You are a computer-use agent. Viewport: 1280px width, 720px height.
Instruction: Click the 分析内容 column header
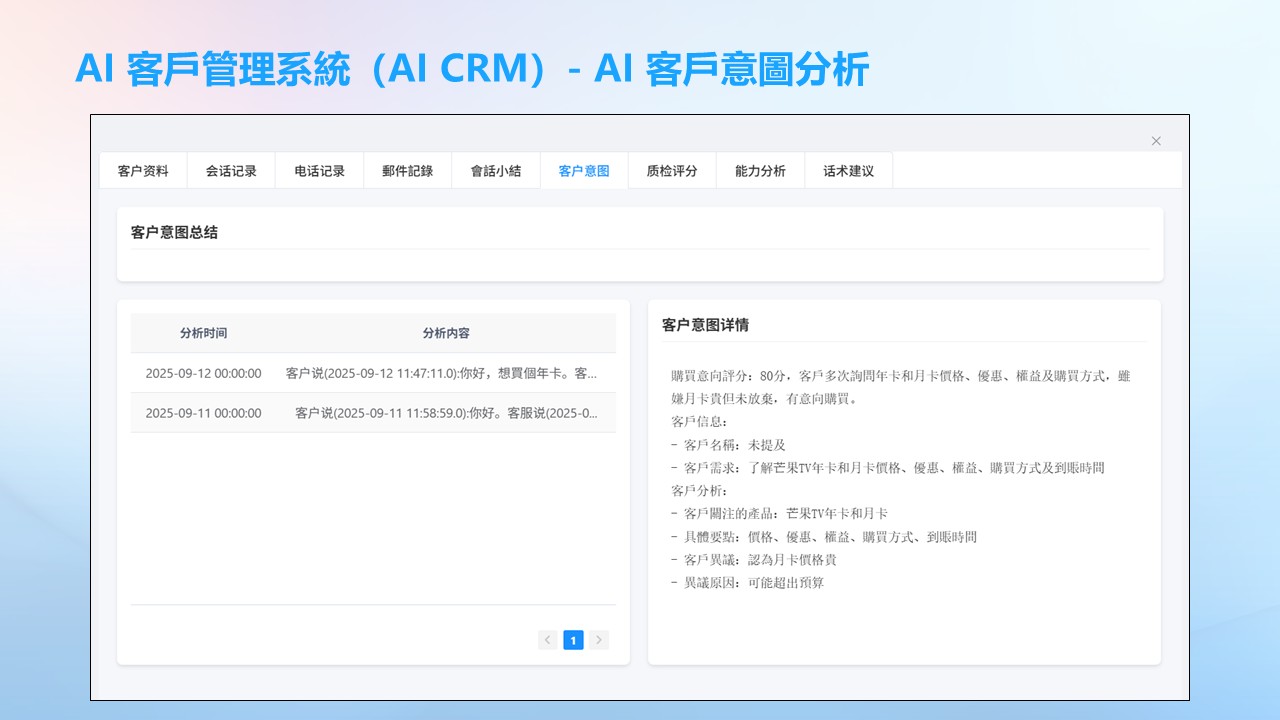pos(446,333)
